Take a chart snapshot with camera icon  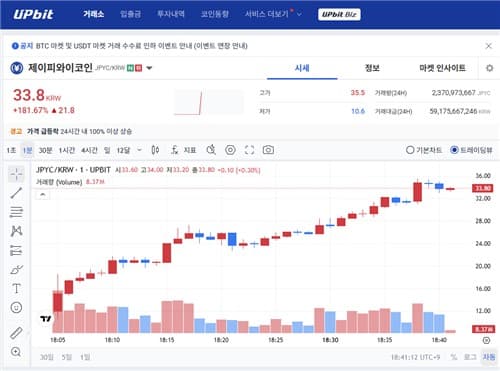click(268, 150)
